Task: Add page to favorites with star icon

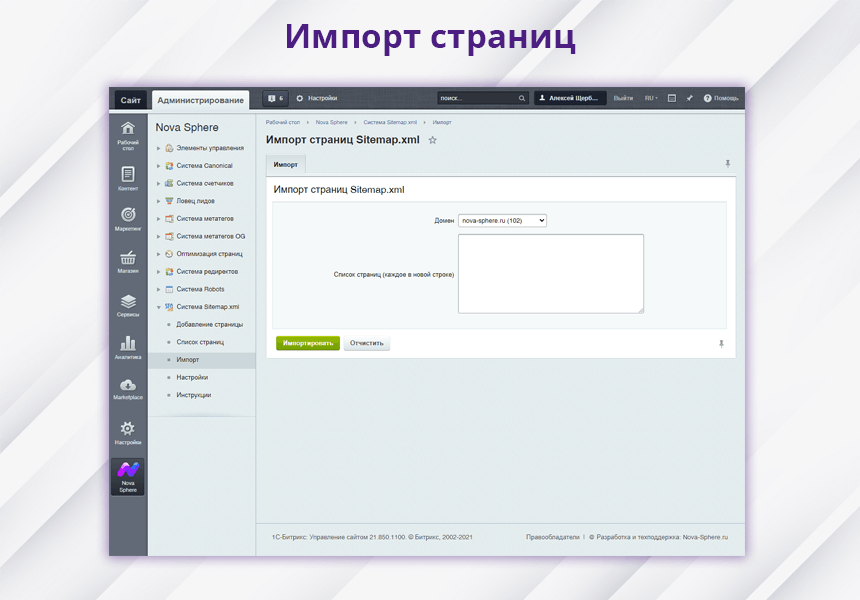Action: point(432,140)
